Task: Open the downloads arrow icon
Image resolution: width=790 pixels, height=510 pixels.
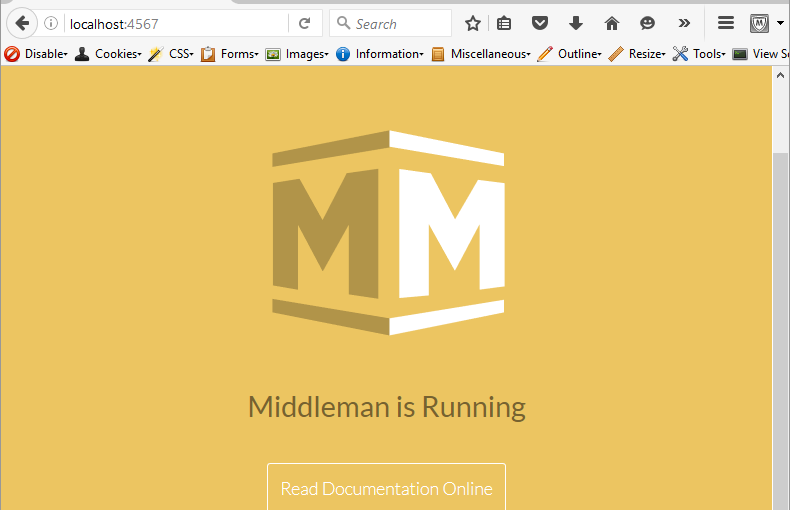Action: pos(576,23)
